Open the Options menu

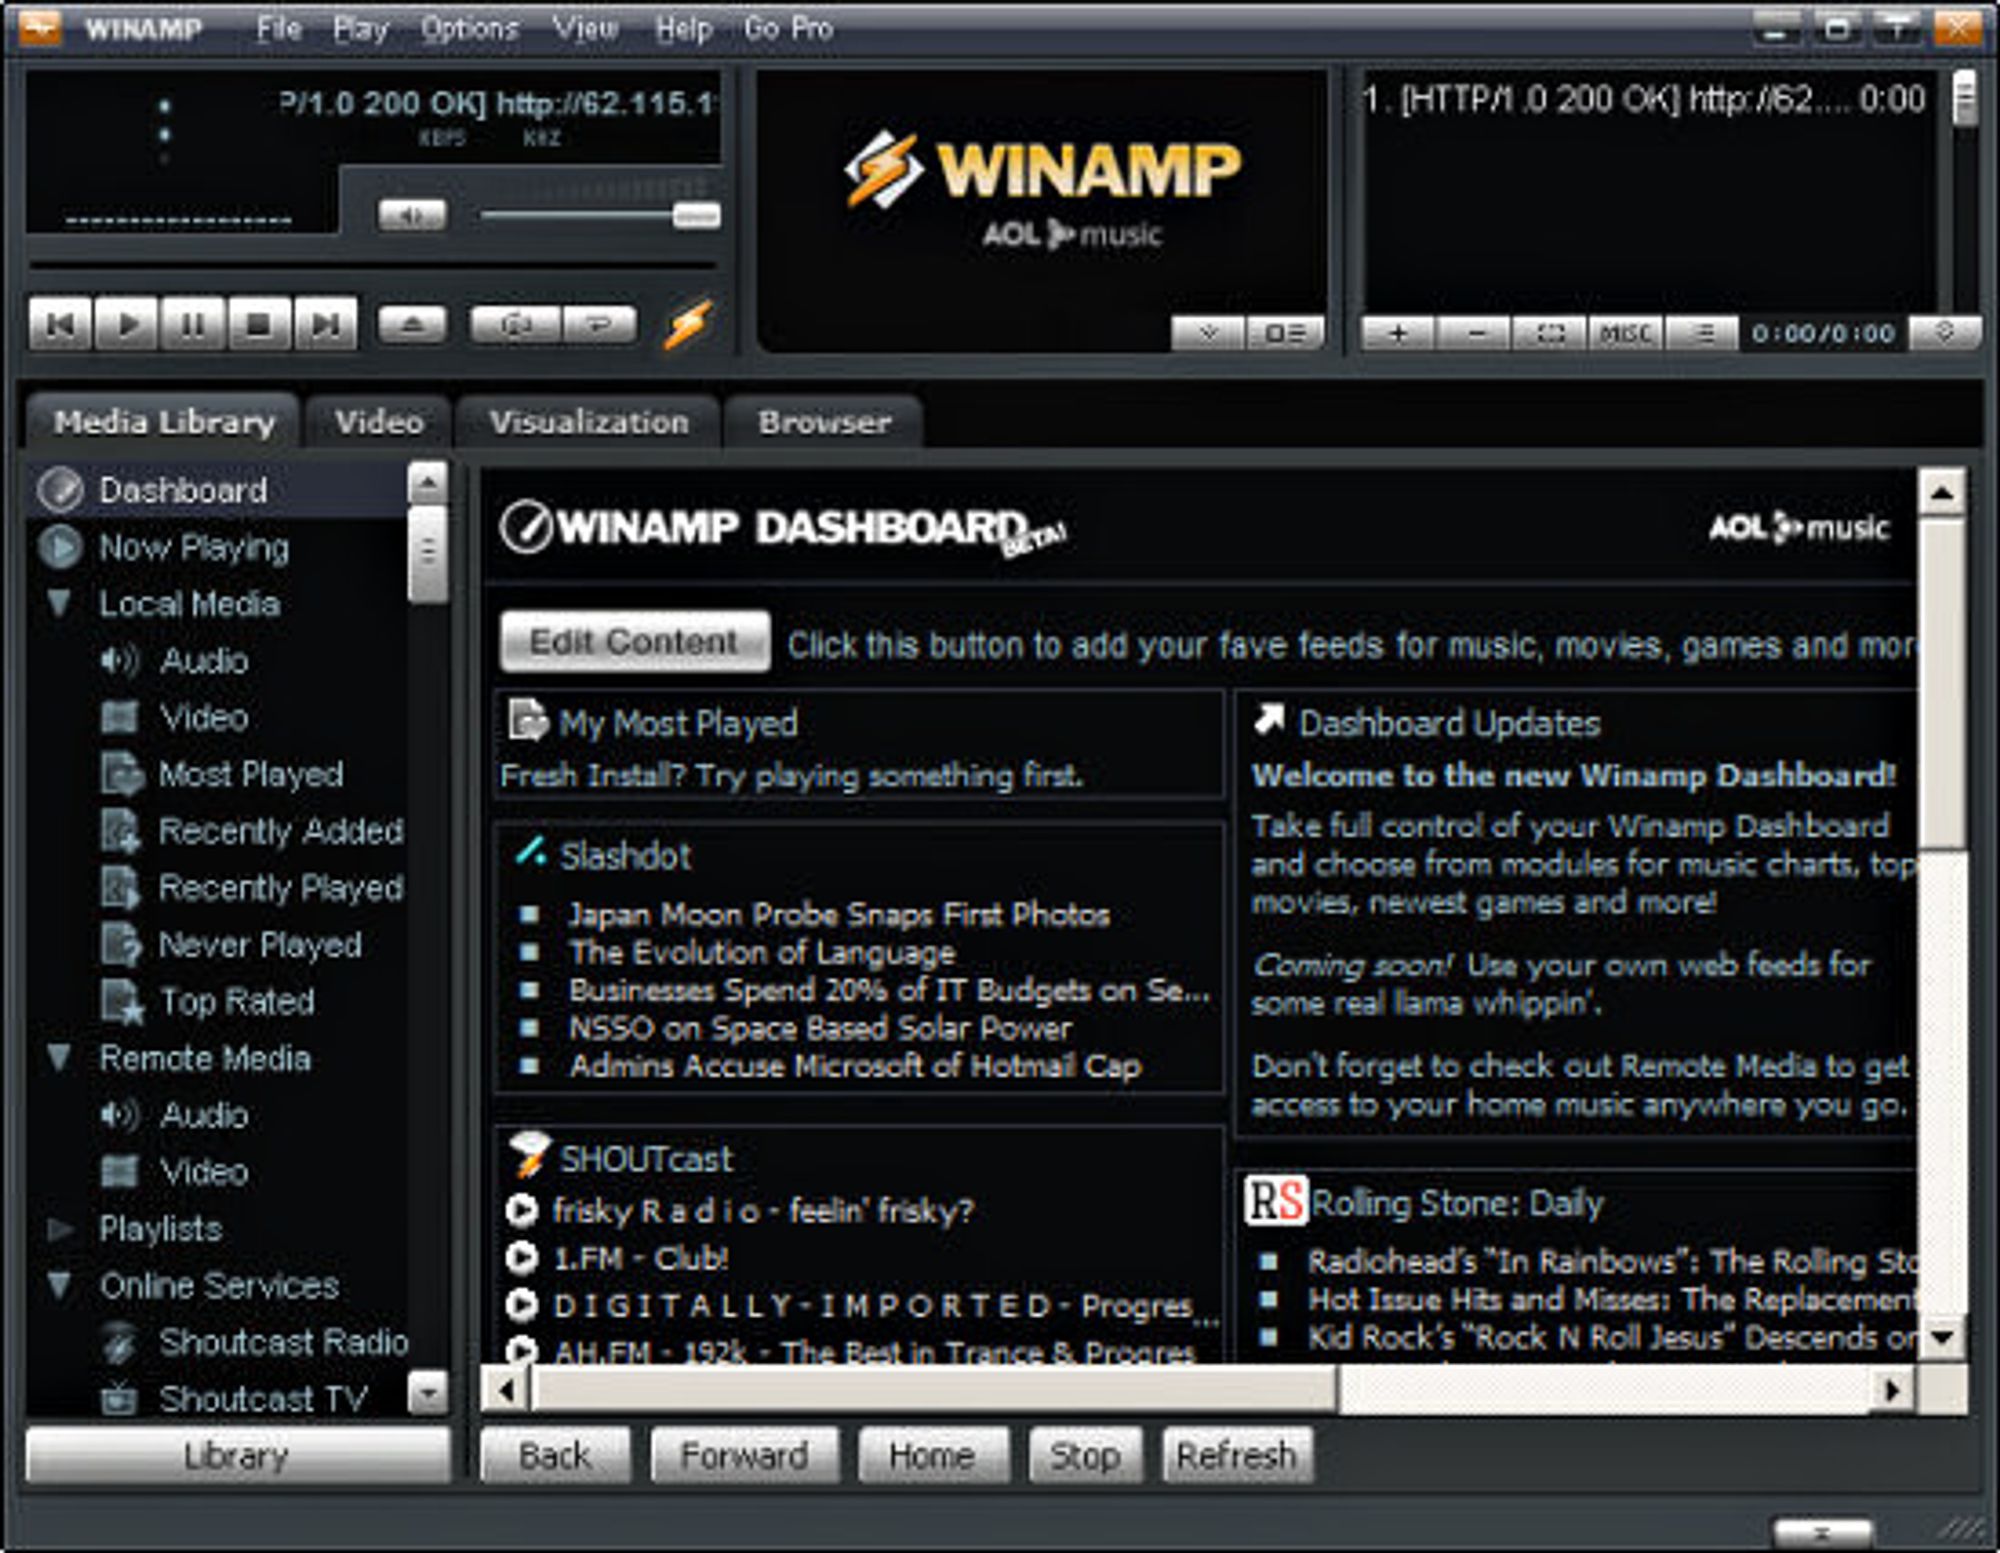(x=469, y=29)
